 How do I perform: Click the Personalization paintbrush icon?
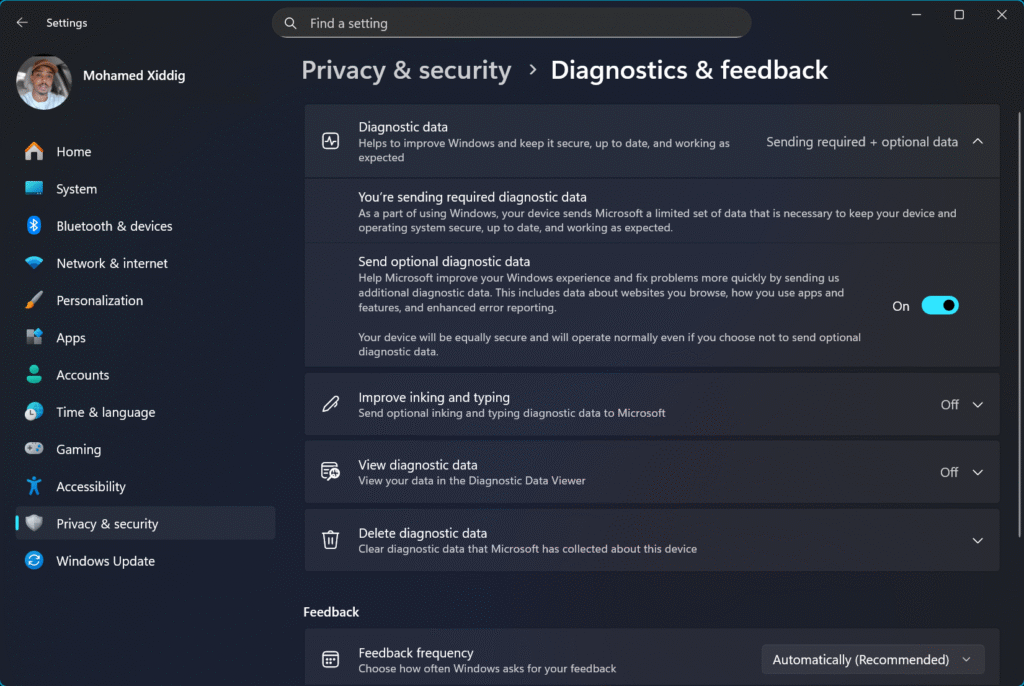34,300
